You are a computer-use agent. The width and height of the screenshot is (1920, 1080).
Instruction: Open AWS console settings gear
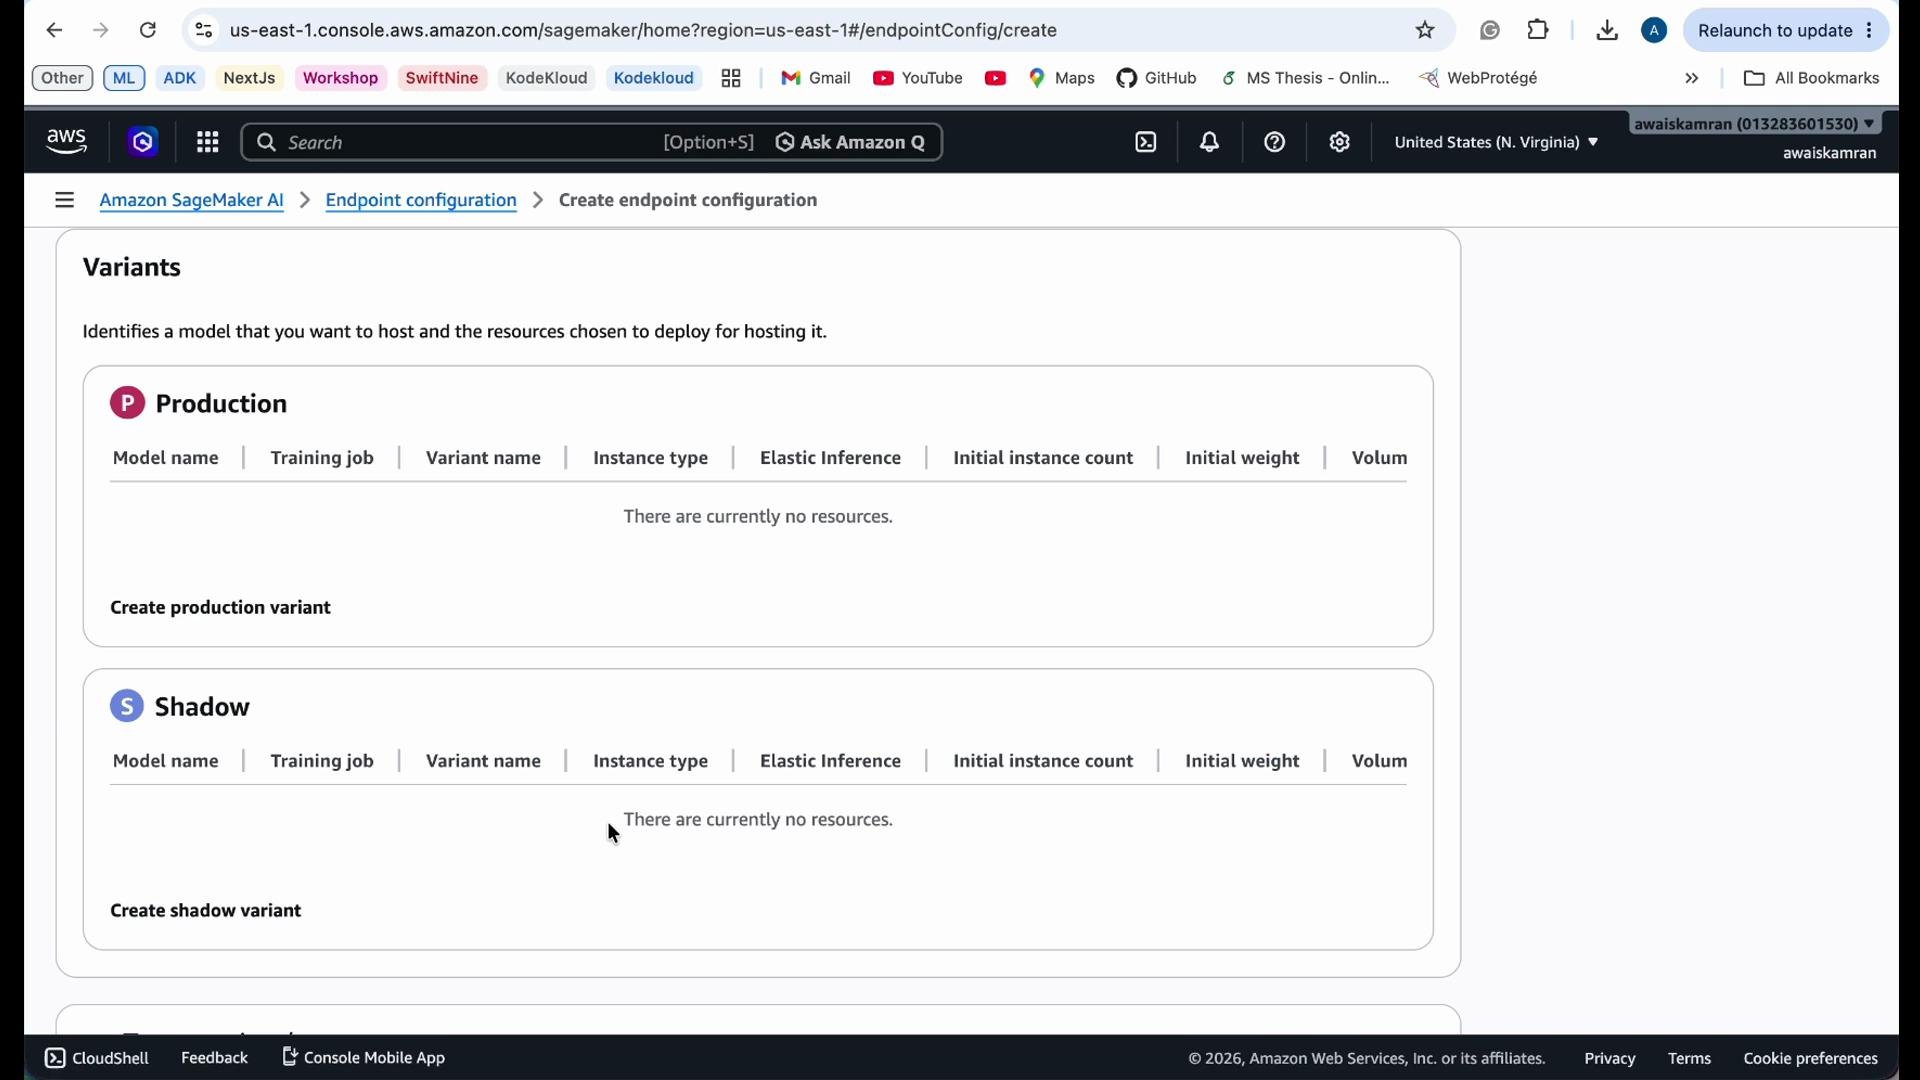coord(1340,142)
